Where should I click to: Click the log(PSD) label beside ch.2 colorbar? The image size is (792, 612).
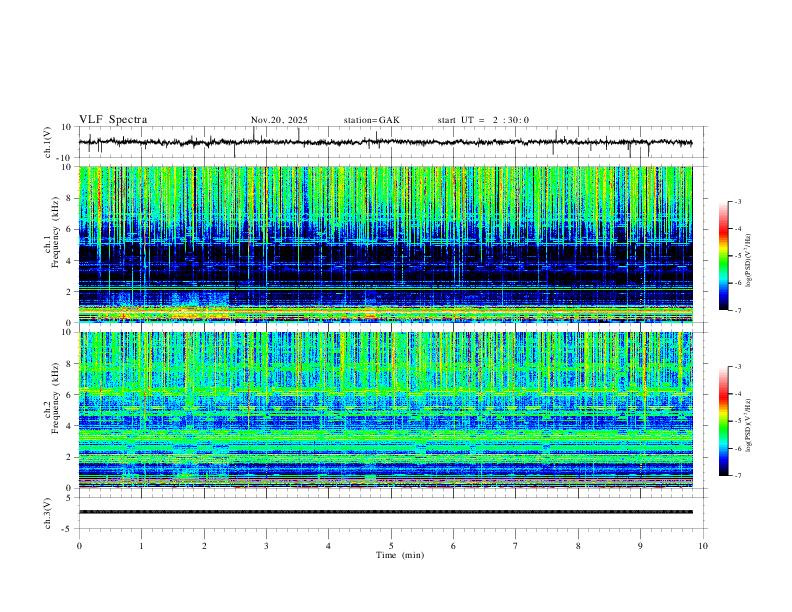point(748,425)
